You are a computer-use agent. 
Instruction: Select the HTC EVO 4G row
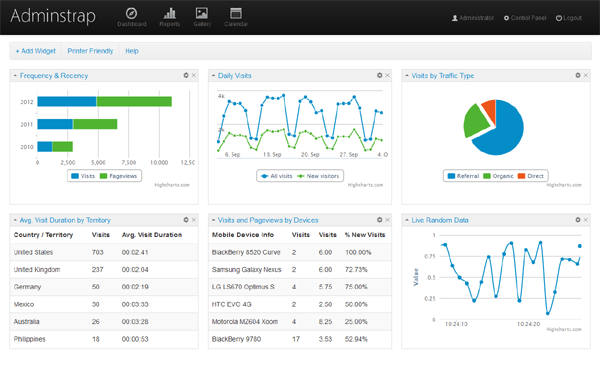pyautogui.click(x=300, y=304)
